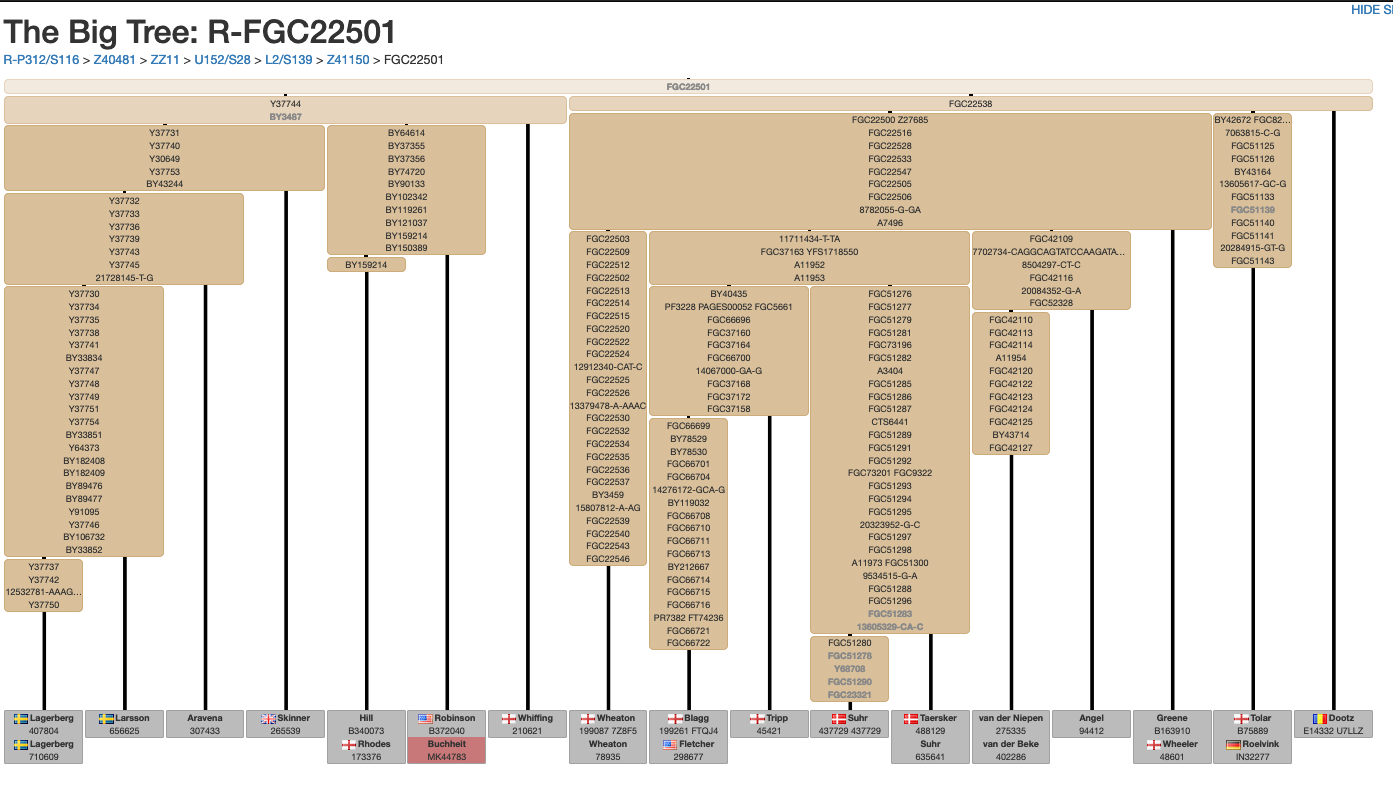Viewport: 1393px width, 789px height.
Task: Select the single BY159214 branch block
Action: pyautogui.click(x=366, y=265)
